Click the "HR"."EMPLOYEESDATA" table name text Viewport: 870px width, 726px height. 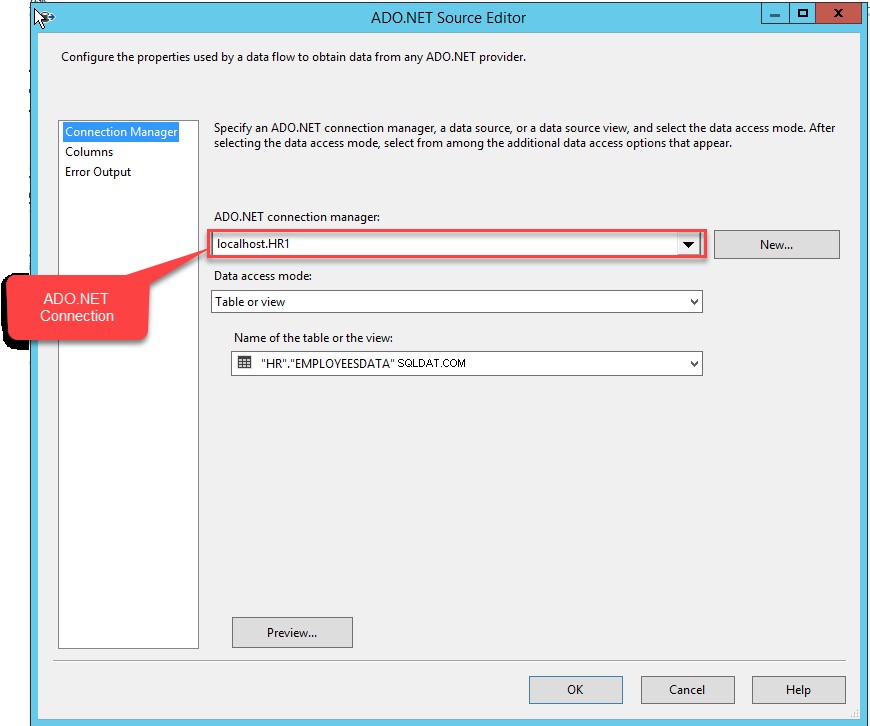click(x=327, y=364)
